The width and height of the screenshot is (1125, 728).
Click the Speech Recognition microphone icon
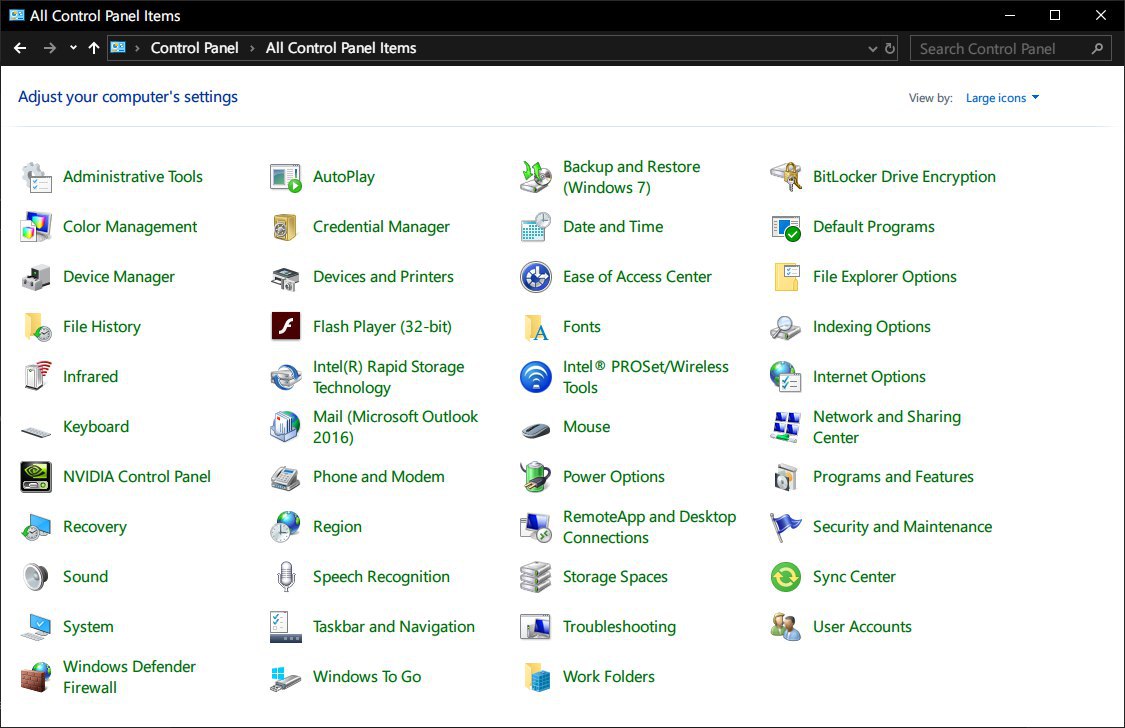[x=286, y=577]
